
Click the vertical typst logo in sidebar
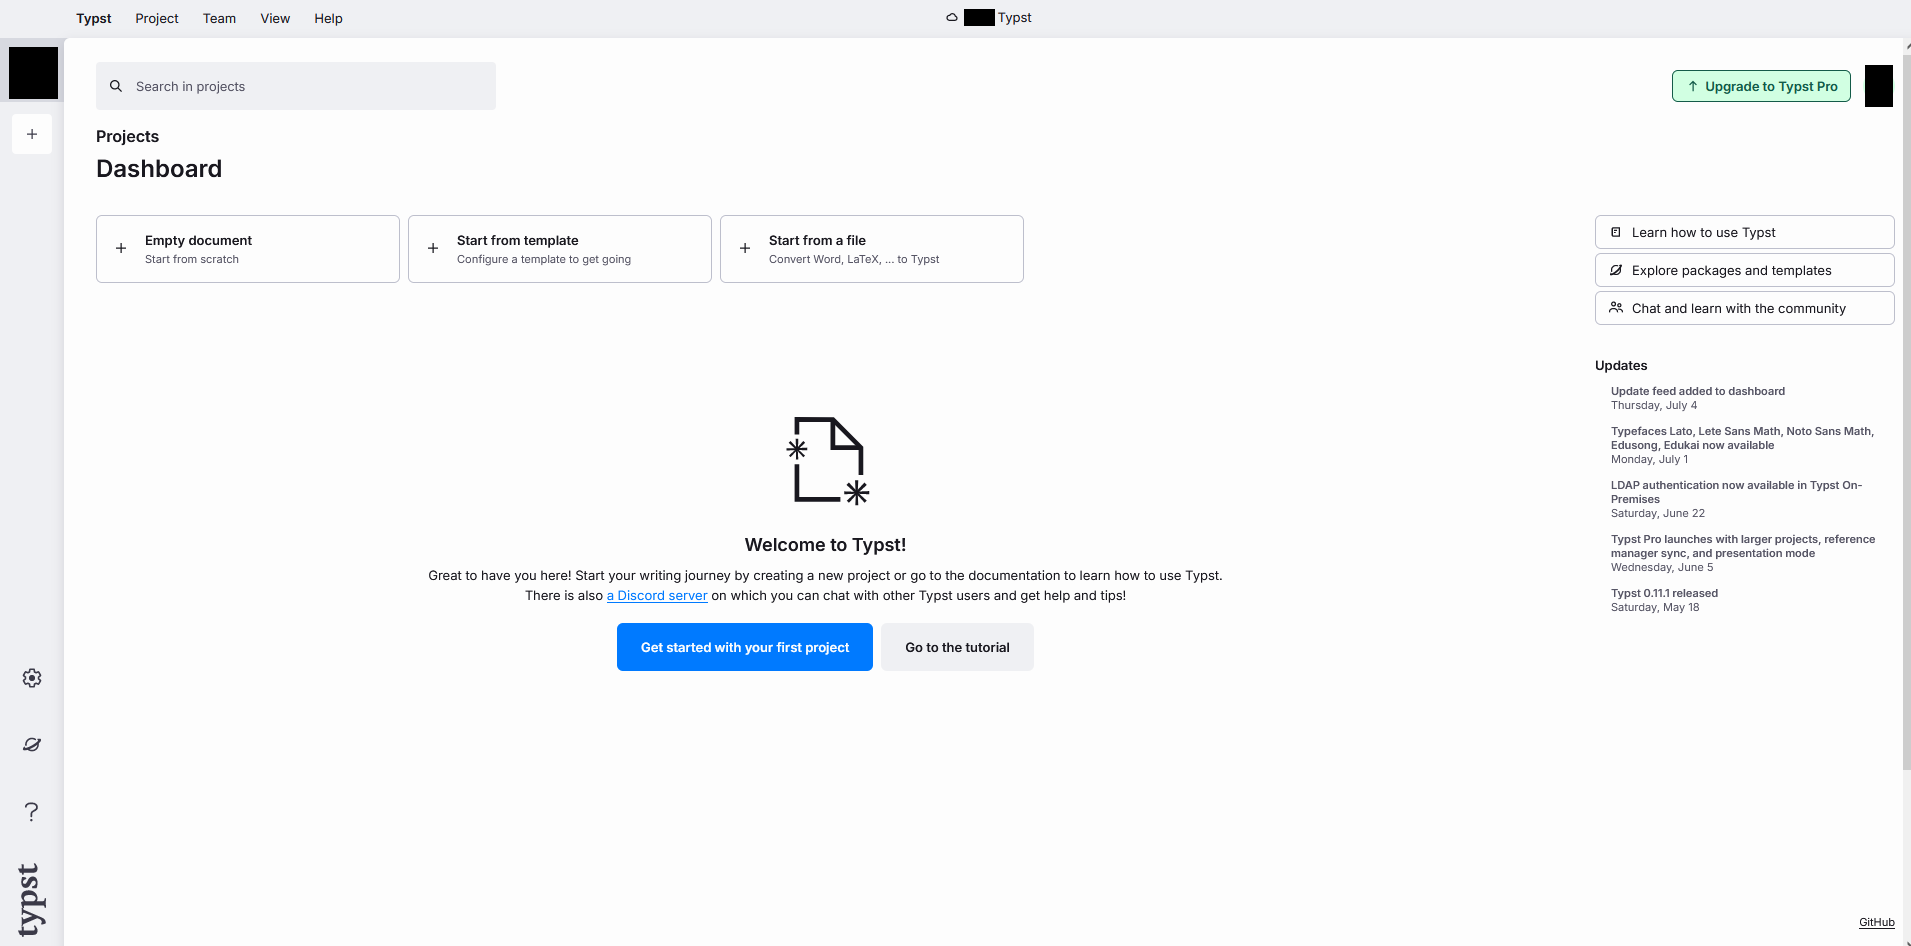point(30,899)
